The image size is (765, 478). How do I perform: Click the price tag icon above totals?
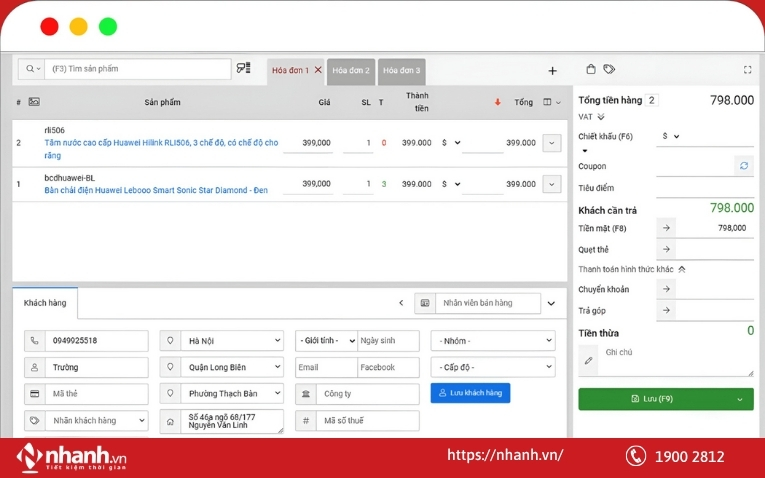(609, 70)
